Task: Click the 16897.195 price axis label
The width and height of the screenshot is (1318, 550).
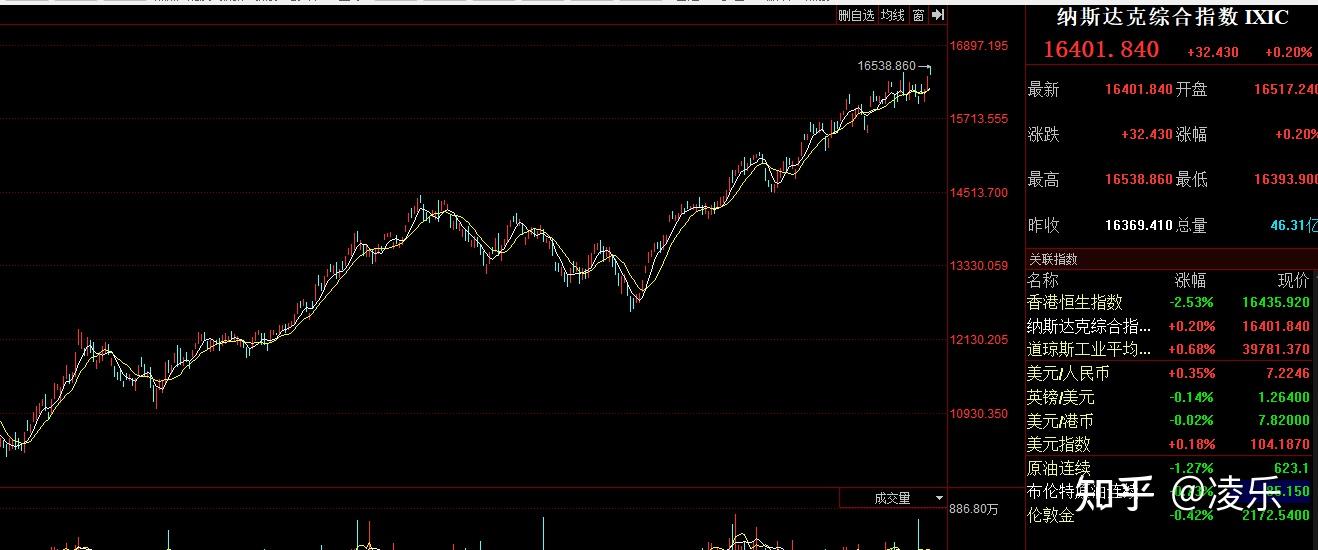Action: pos(979,46)
